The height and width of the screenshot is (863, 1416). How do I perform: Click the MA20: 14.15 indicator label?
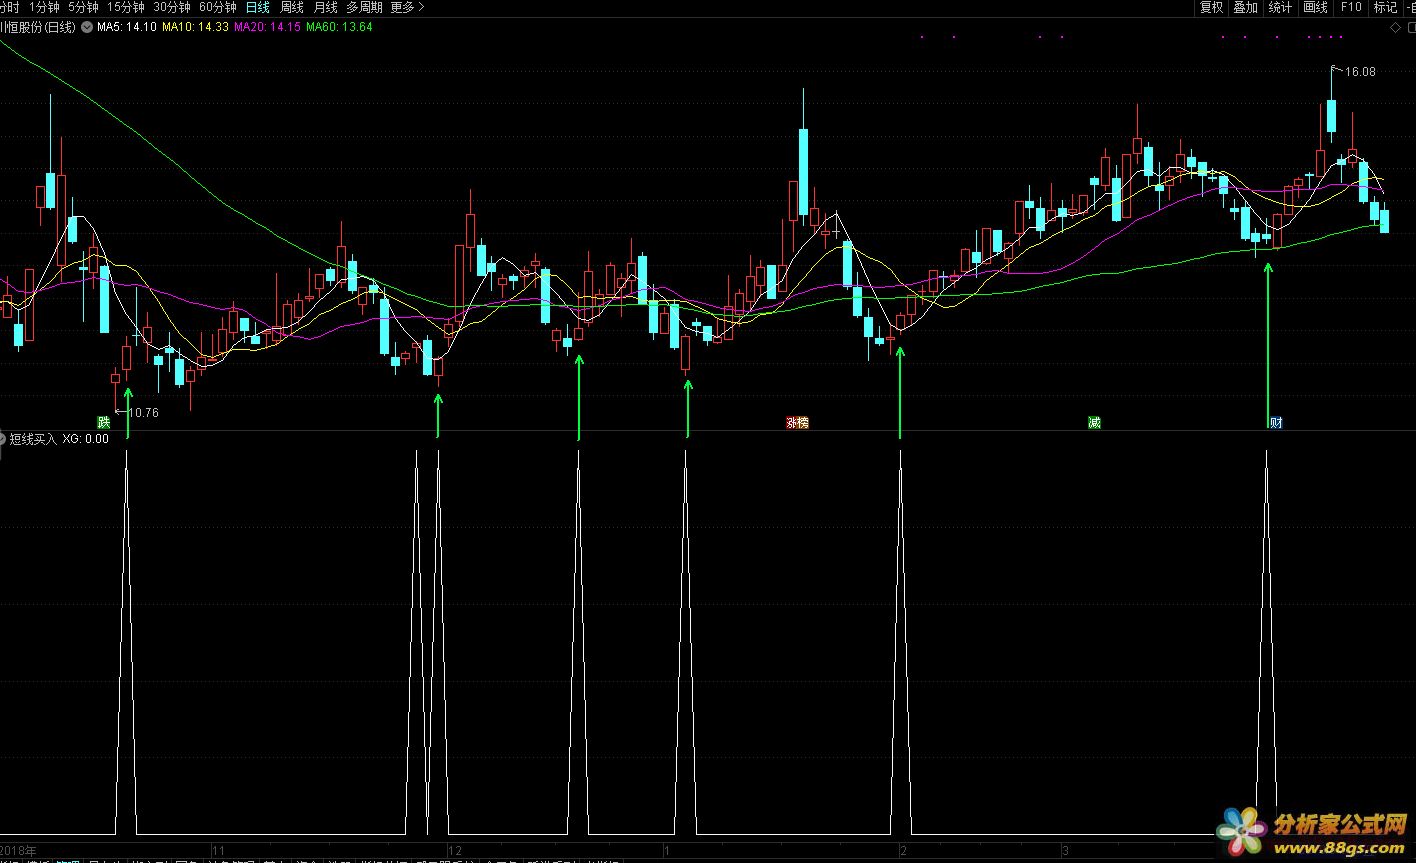coord(267,27)
